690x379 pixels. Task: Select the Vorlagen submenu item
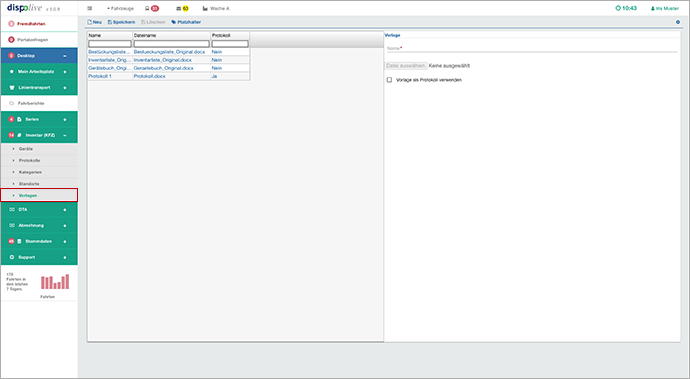[x=39, y=195]
